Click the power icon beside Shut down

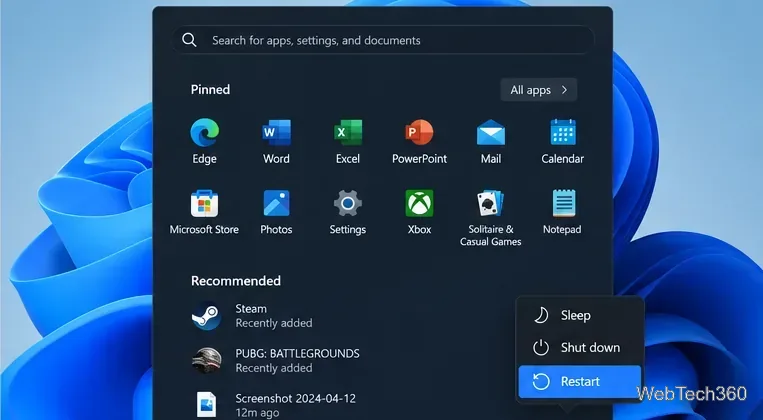point(541,347)
